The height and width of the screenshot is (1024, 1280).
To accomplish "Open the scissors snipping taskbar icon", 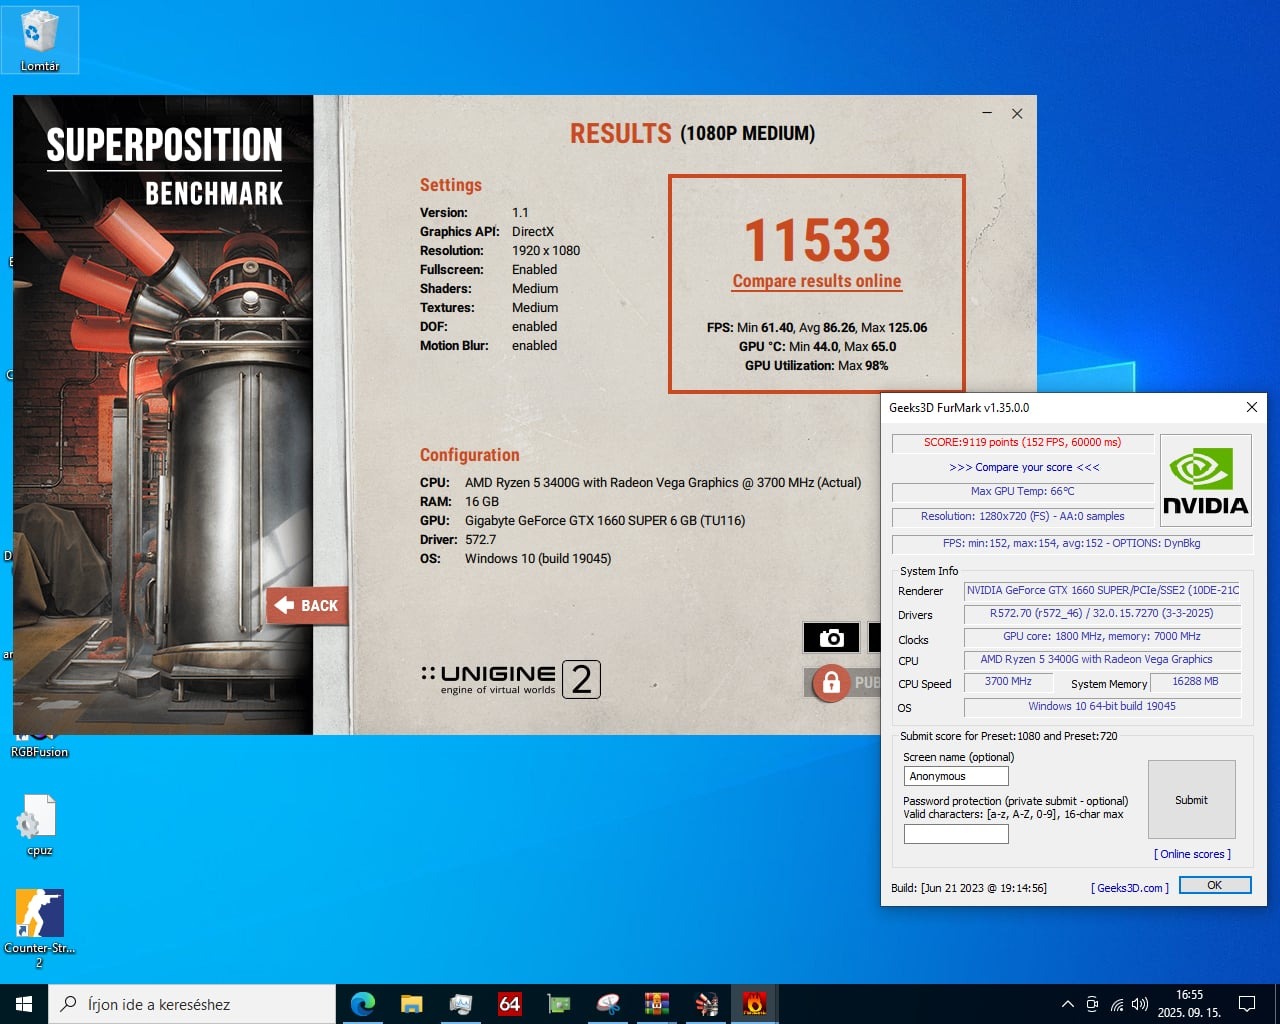I will (608, 1004).
